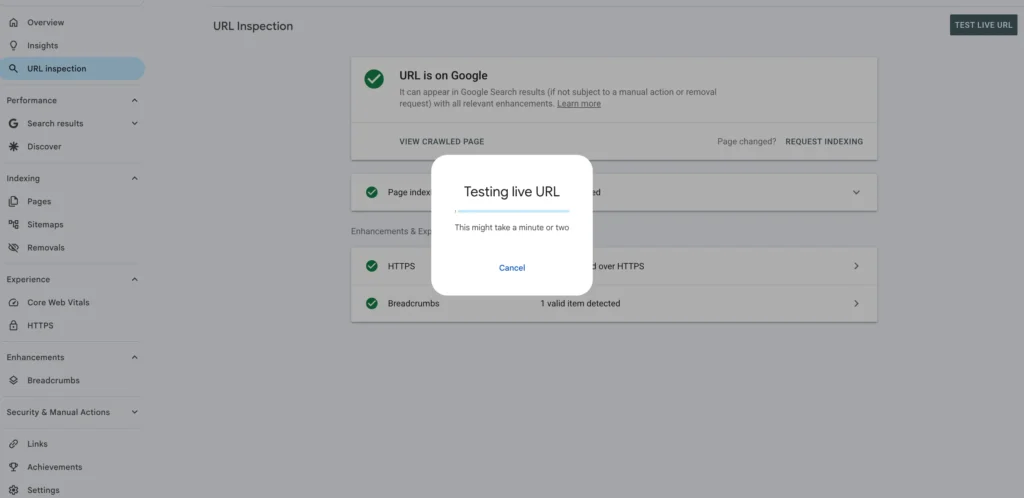
Task: Click 'URL is on Google' heading
Action: point(443,76)
